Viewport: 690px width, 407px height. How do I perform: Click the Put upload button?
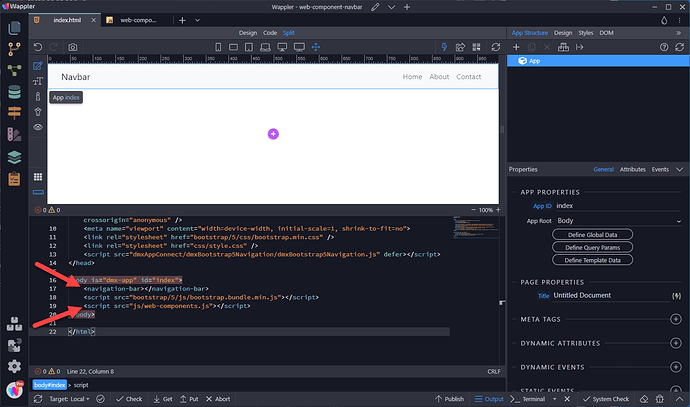pyautogui.click(x=189, y=399)
